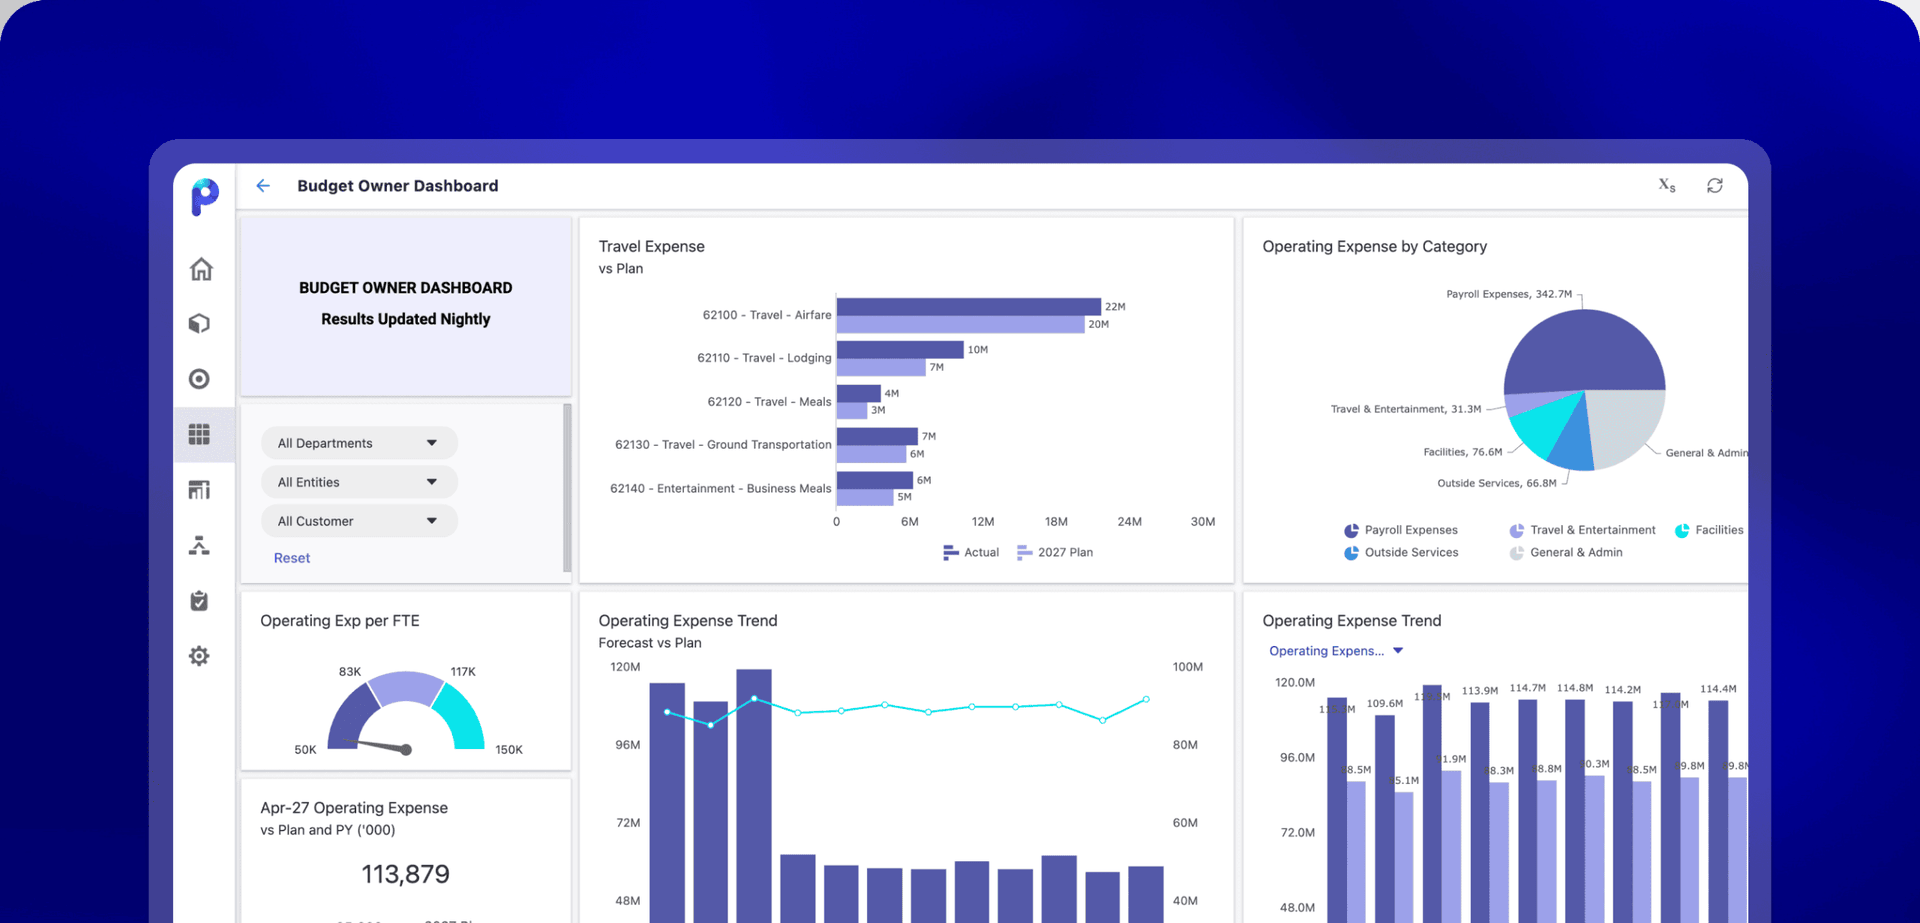This screenshot has height=923, width=1920.
Task: Select the target circle sidebar icon
Action: (200, 379)
